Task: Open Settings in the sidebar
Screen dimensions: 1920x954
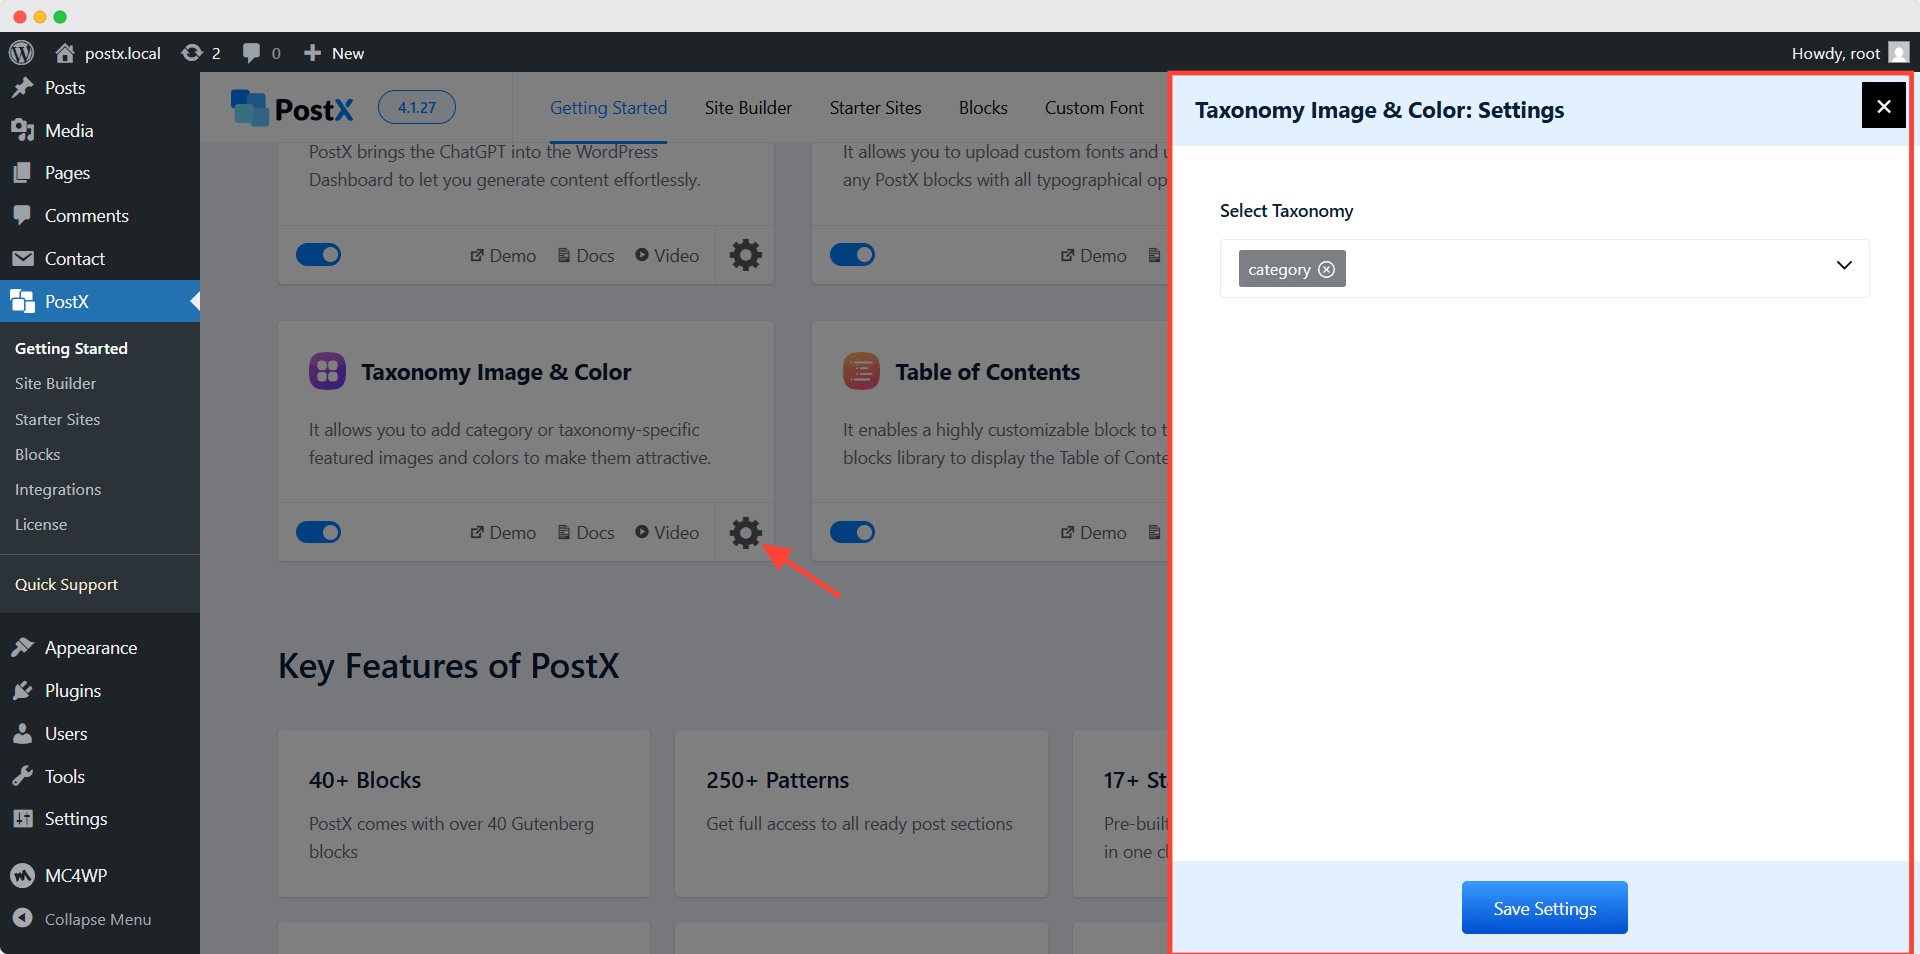Action: pyautogui.click(x=100, y=819)
